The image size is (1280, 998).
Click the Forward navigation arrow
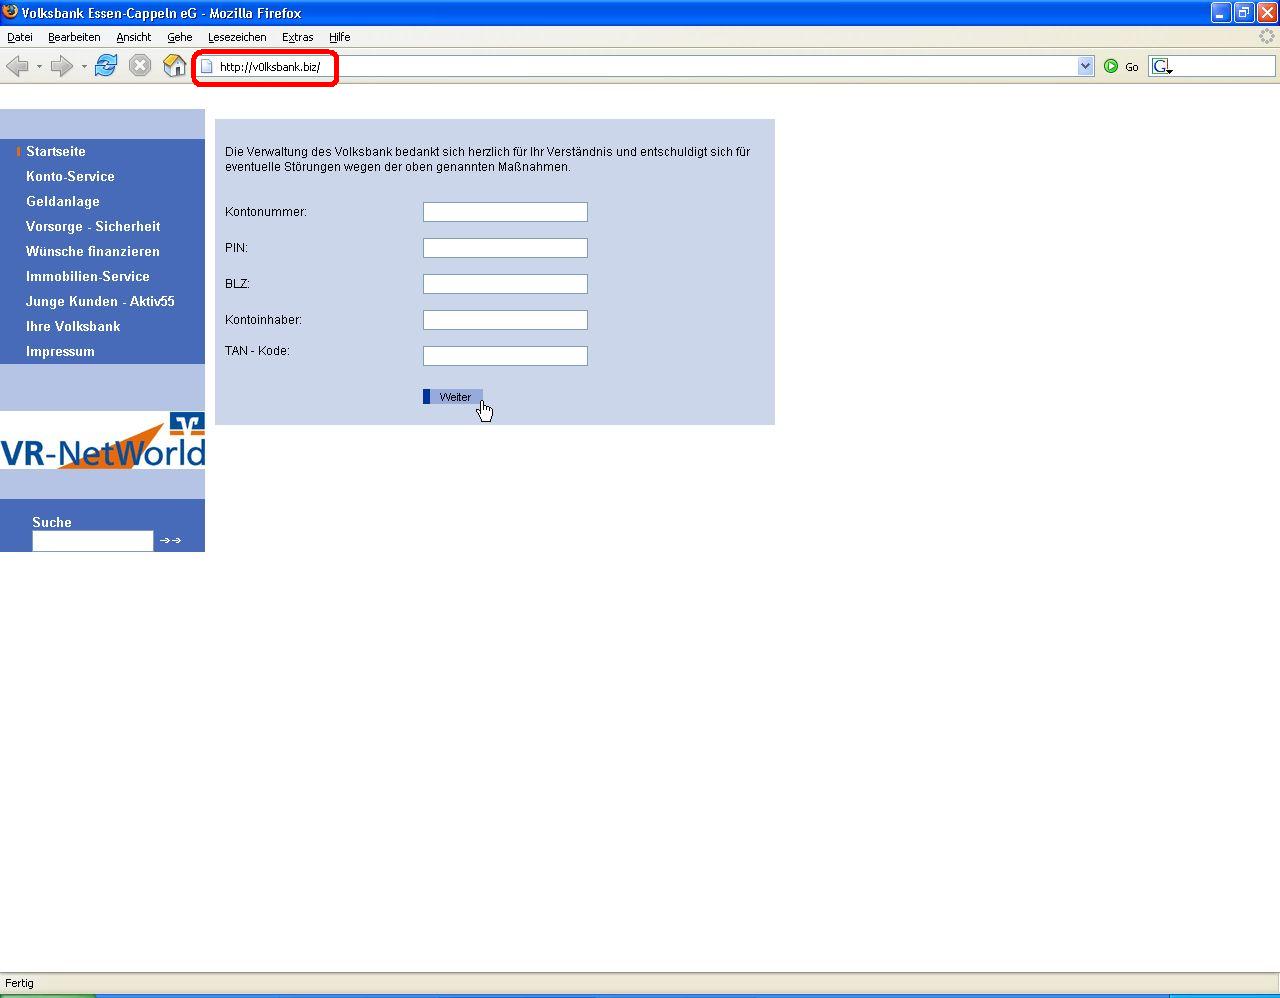61,66
